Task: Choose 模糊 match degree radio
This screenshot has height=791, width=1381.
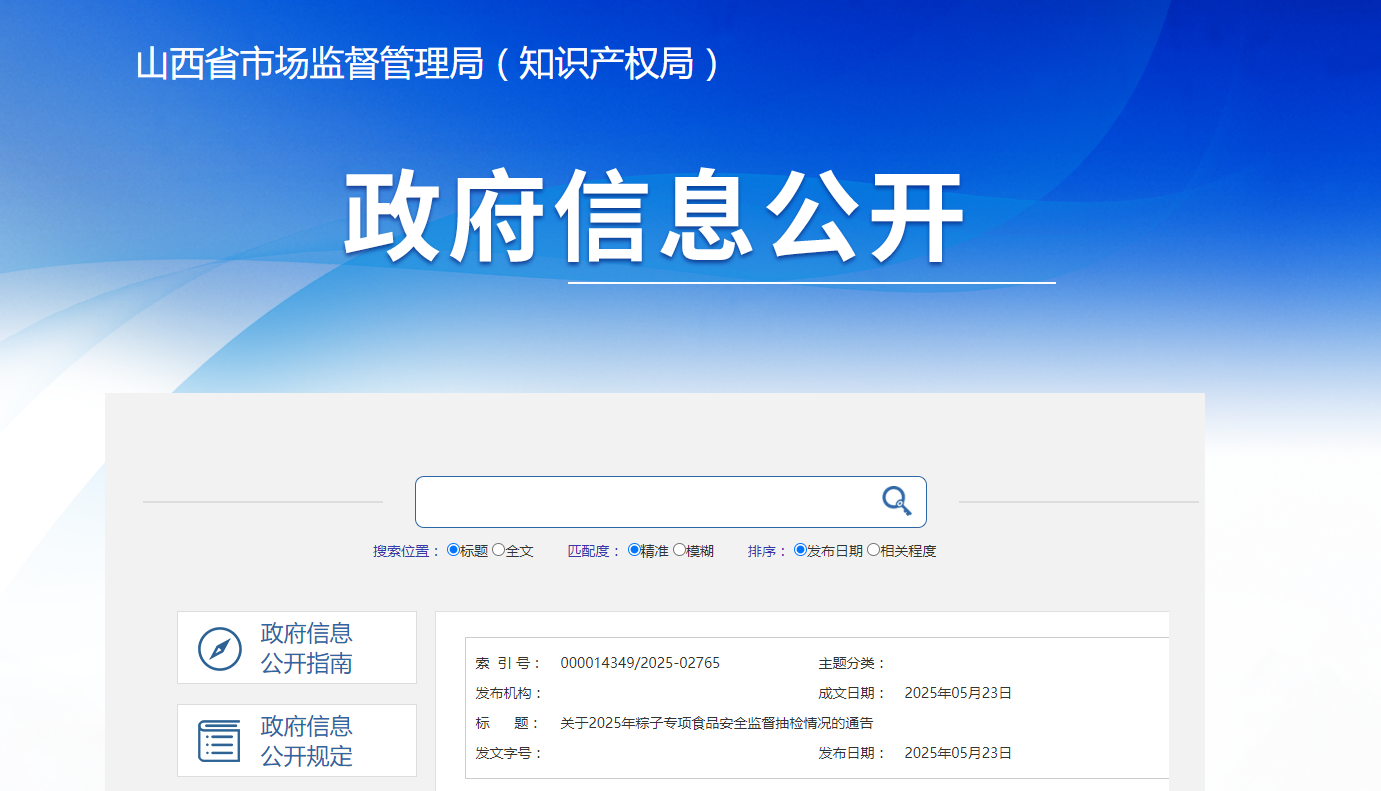Action: pos(679,550)
